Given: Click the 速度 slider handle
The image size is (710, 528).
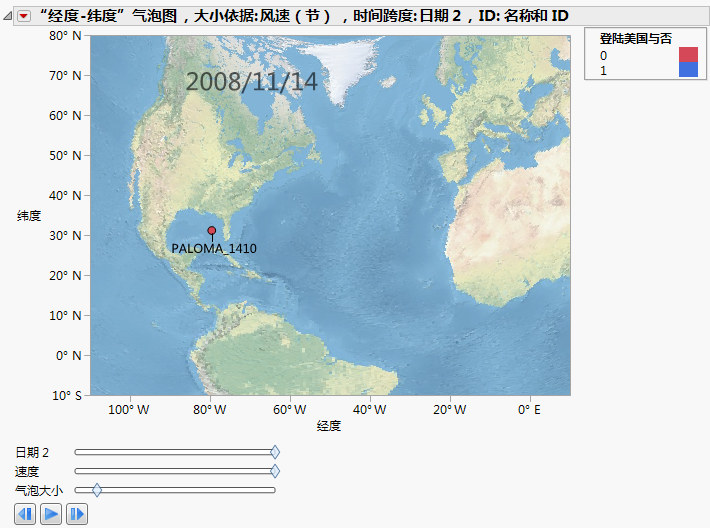Looking at the screenshot, I should click(x=275, y=471).
